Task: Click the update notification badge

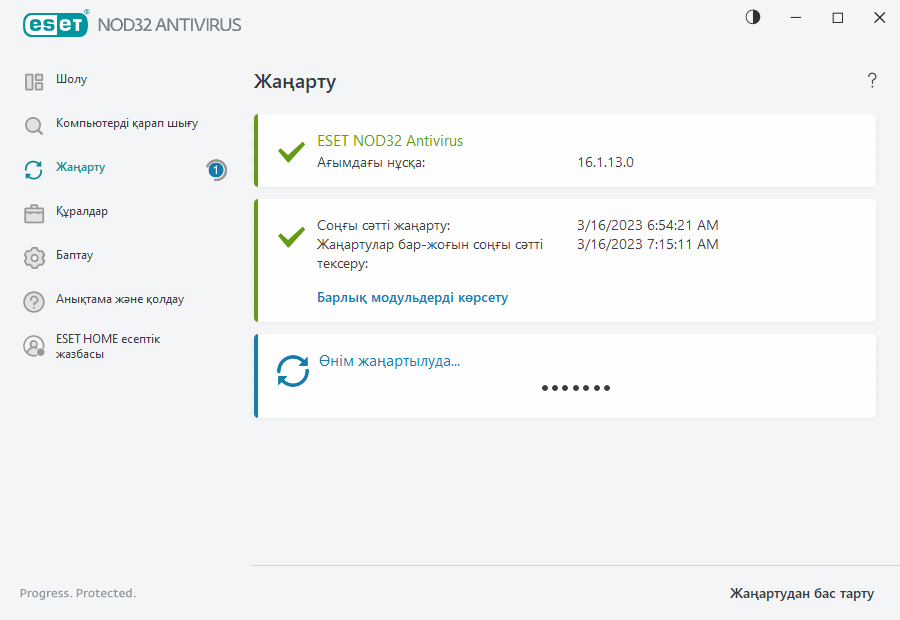Action: click(216, 170)
